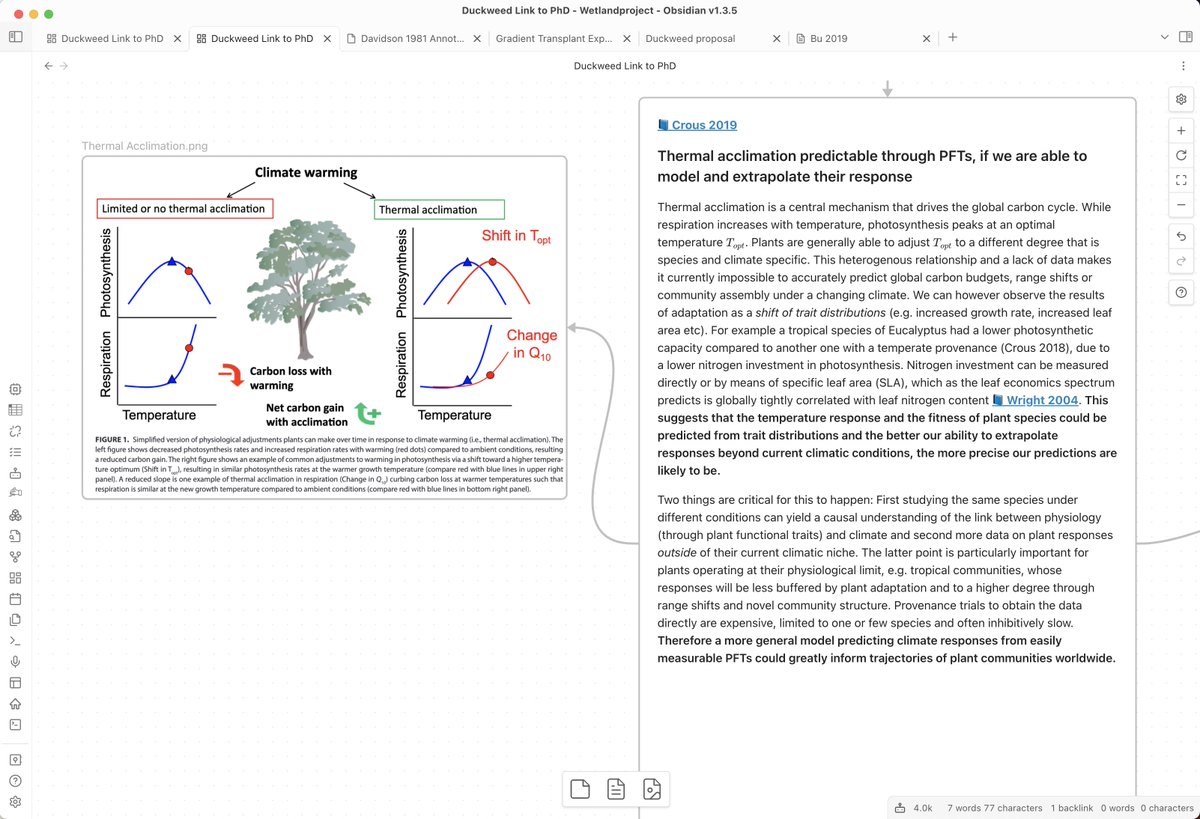Undo the last canvas action
Viewport: 1200px width, 819px height.
click(1181, 236)
